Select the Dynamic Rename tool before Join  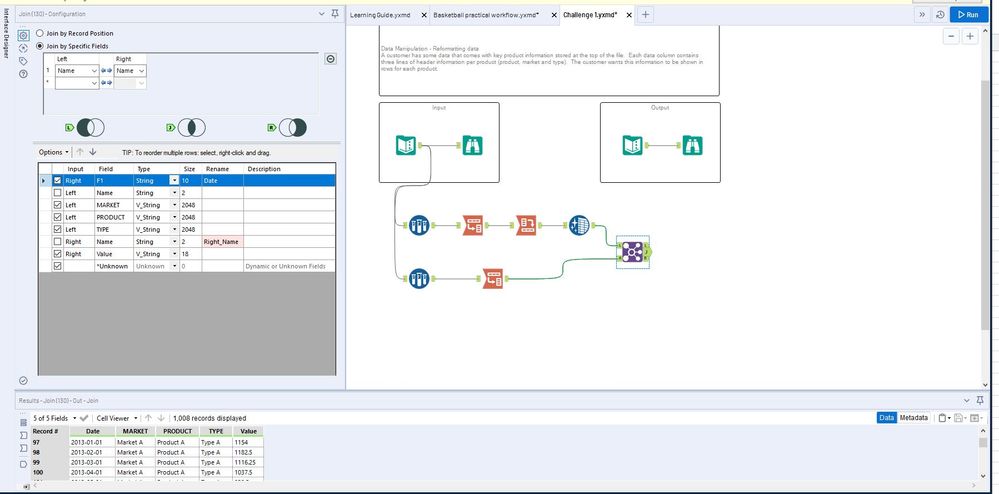(579, 225)
